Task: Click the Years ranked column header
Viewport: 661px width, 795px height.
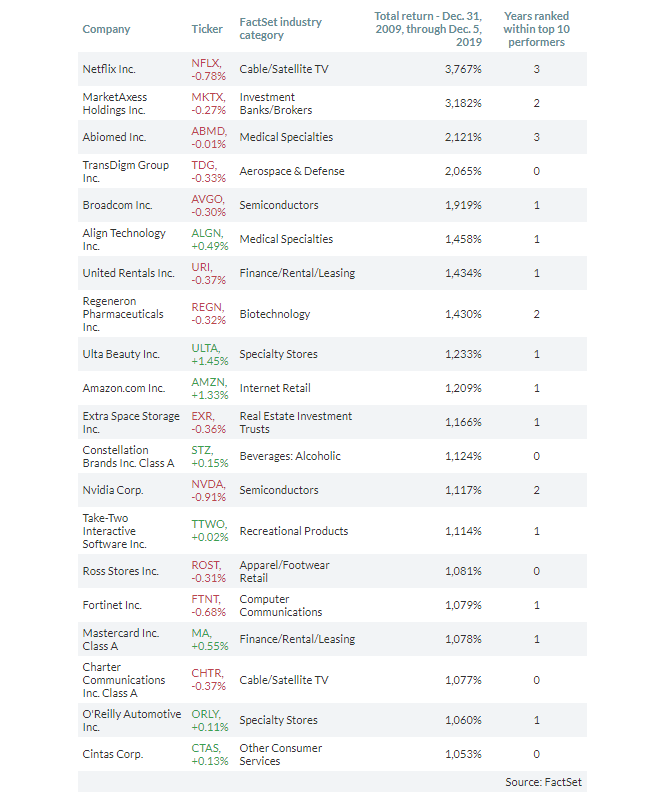Action: (535, 29)
